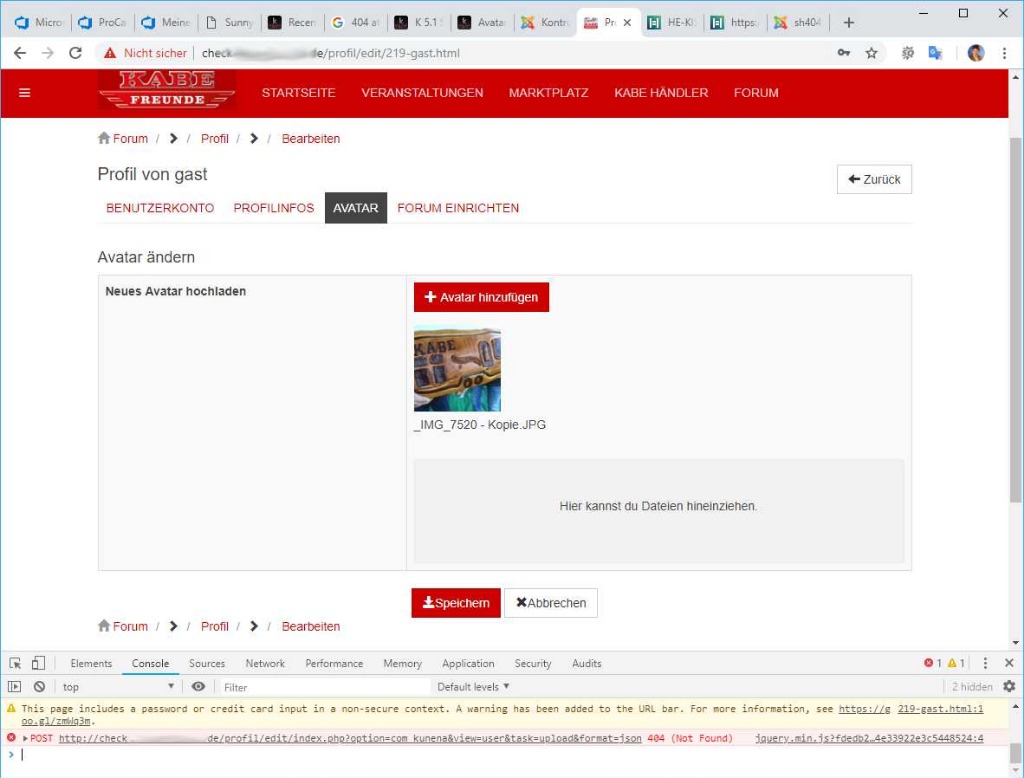1024x778 pixels.
Task: Open the DevTools three-dot customize menu
Action: click(x=985, y=663)
